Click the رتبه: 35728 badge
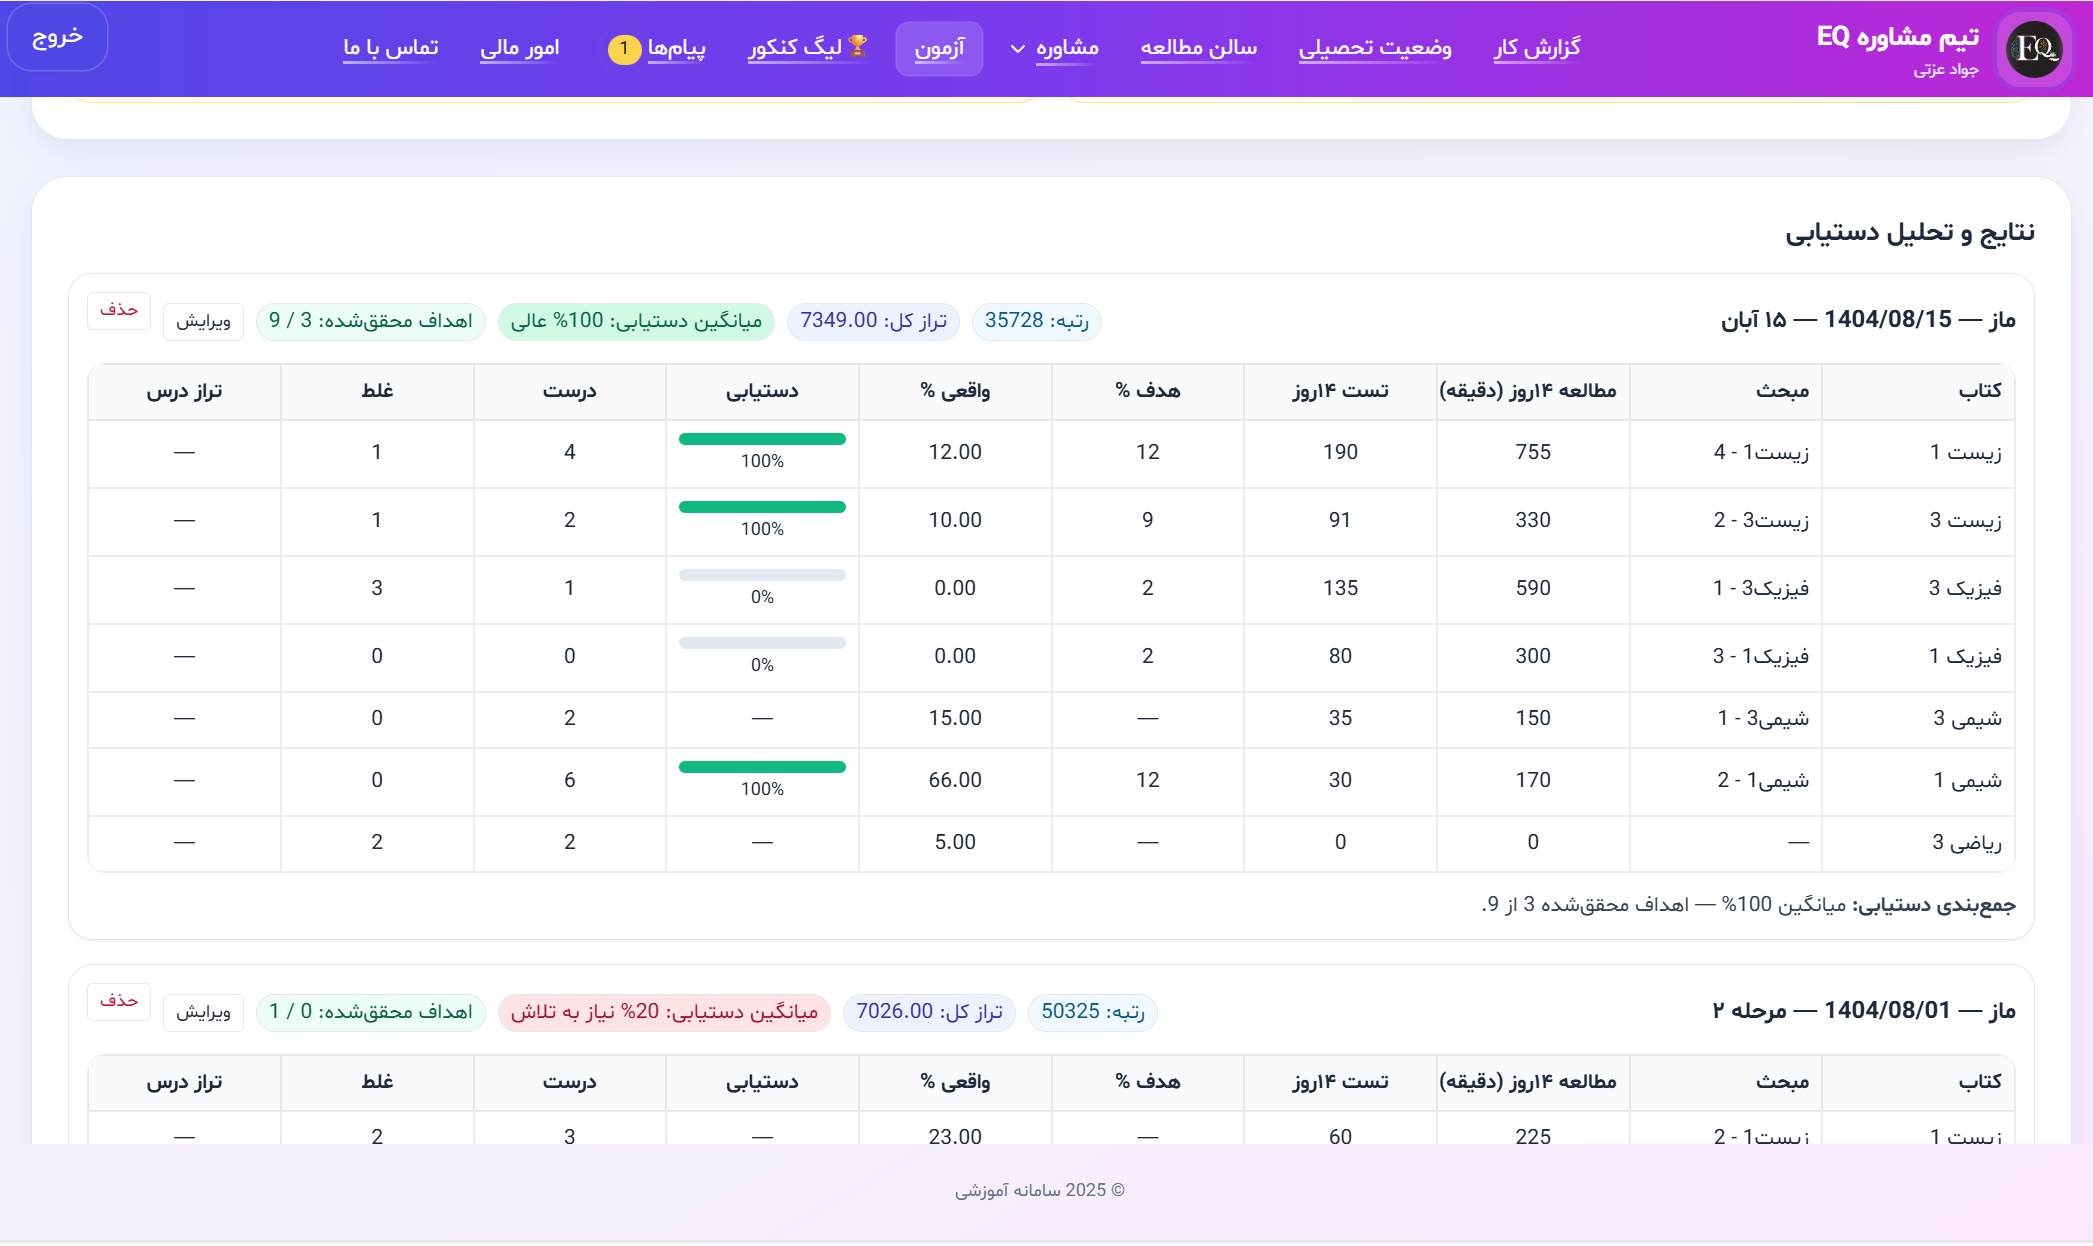The height and width of the screenshot is (1246, 2093). pos(1036,321)
